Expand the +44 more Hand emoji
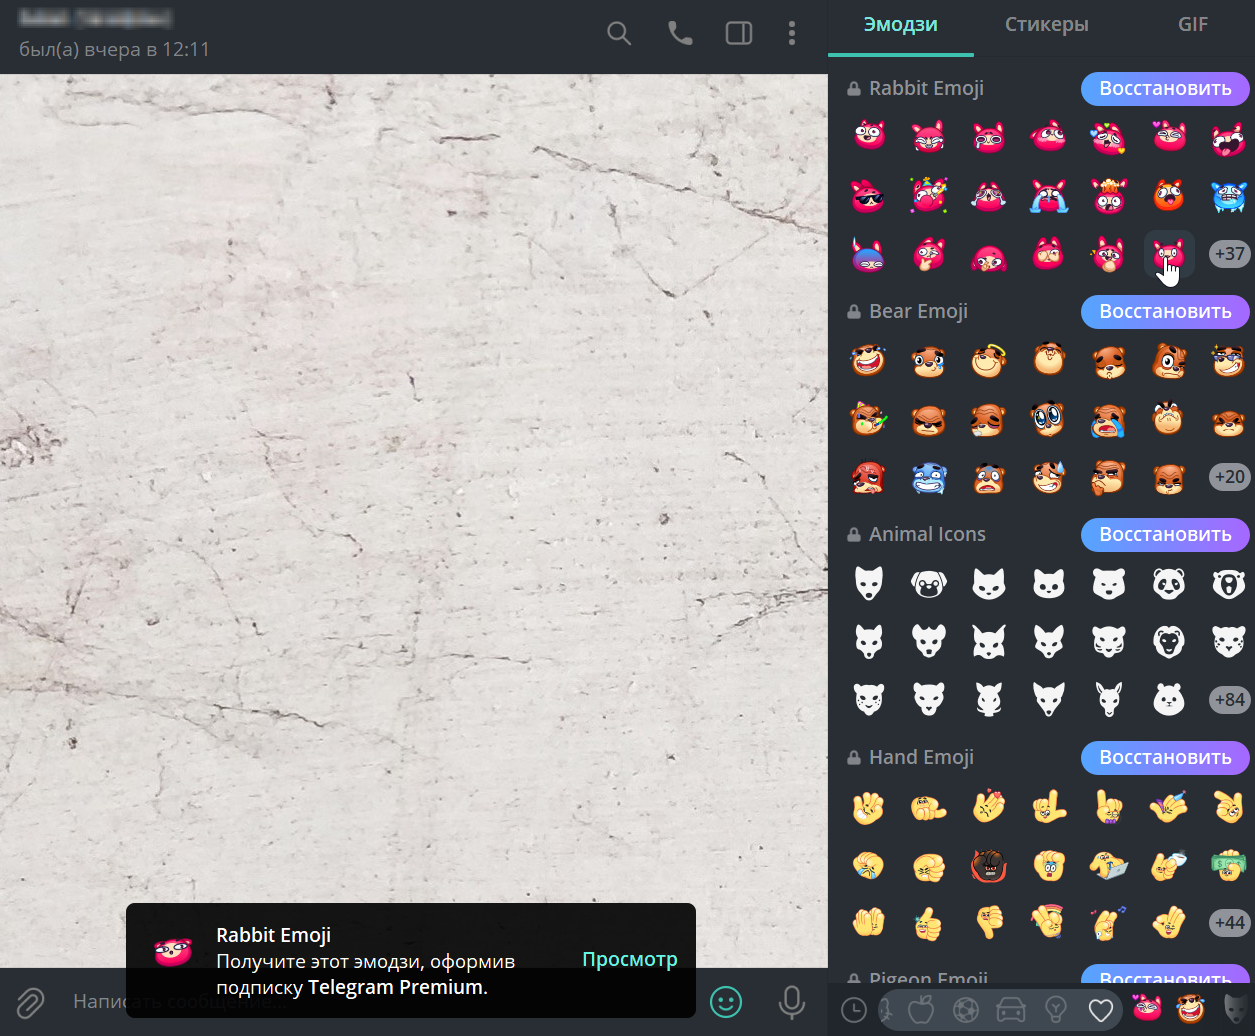 tap(1229, 922)
